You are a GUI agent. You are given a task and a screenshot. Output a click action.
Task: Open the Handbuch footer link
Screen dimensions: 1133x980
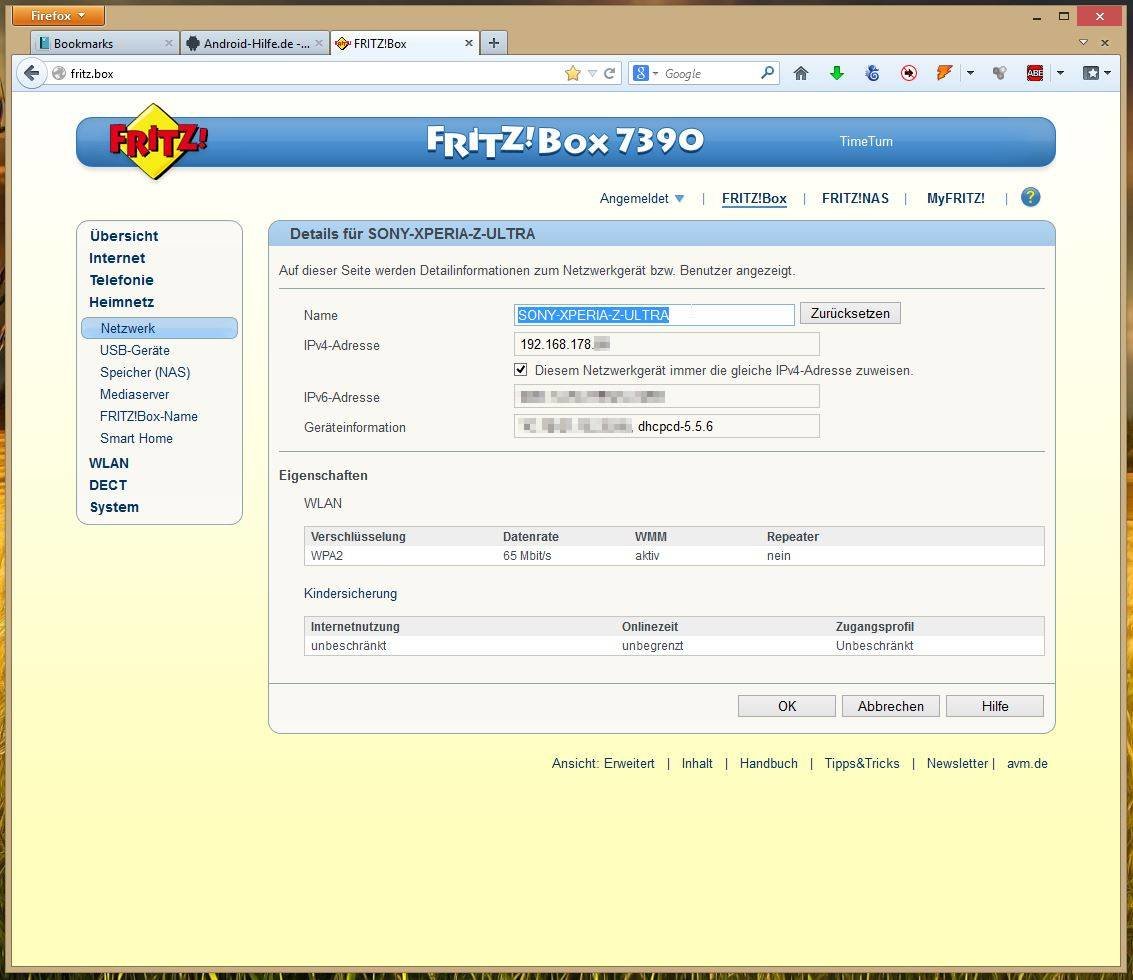point(768,763)
